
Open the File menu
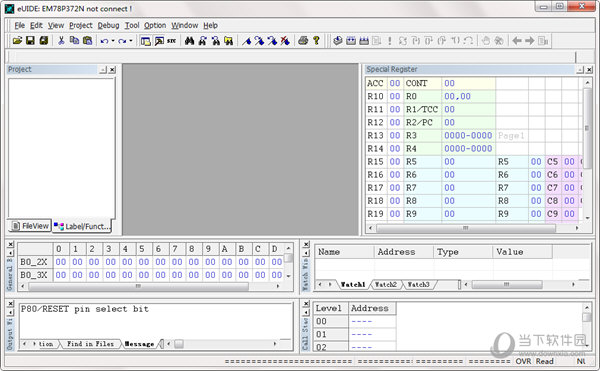point(20,25)
